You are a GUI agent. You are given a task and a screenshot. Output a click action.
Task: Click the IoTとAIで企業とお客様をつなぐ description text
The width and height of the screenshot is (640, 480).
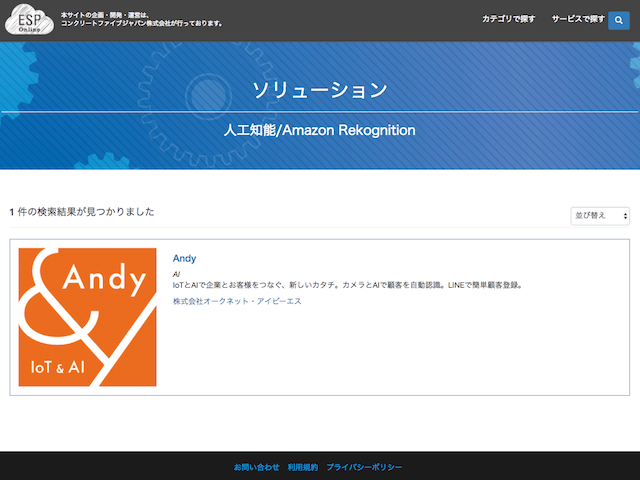(348, 285)
